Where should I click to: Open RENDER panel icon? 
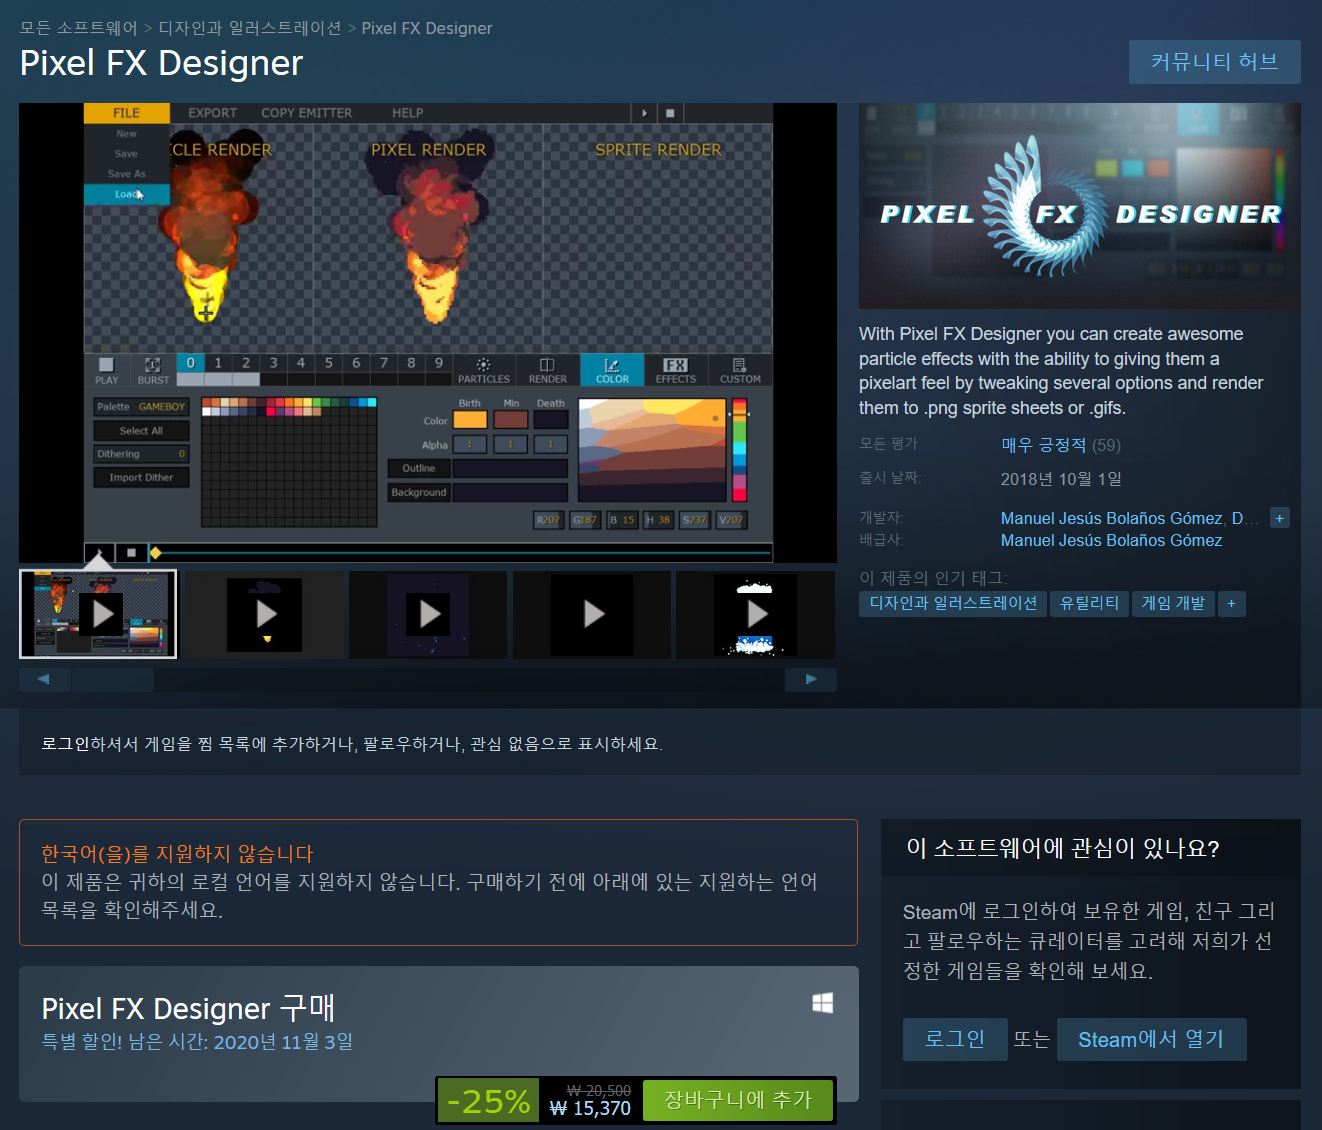pyautogui.click(x=547, y=370)
